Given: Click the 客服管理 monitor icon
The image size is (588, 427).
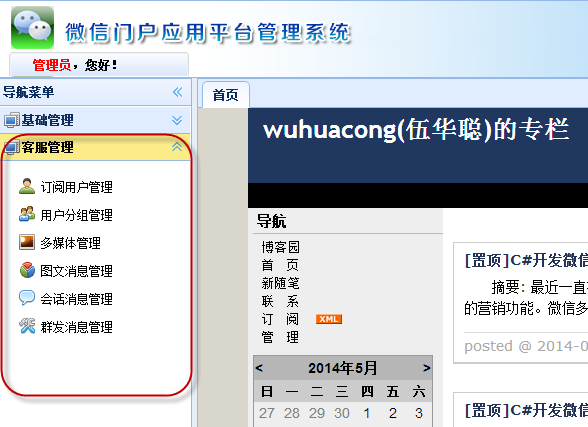Looking at the screenshot, I should pos(12,147).
